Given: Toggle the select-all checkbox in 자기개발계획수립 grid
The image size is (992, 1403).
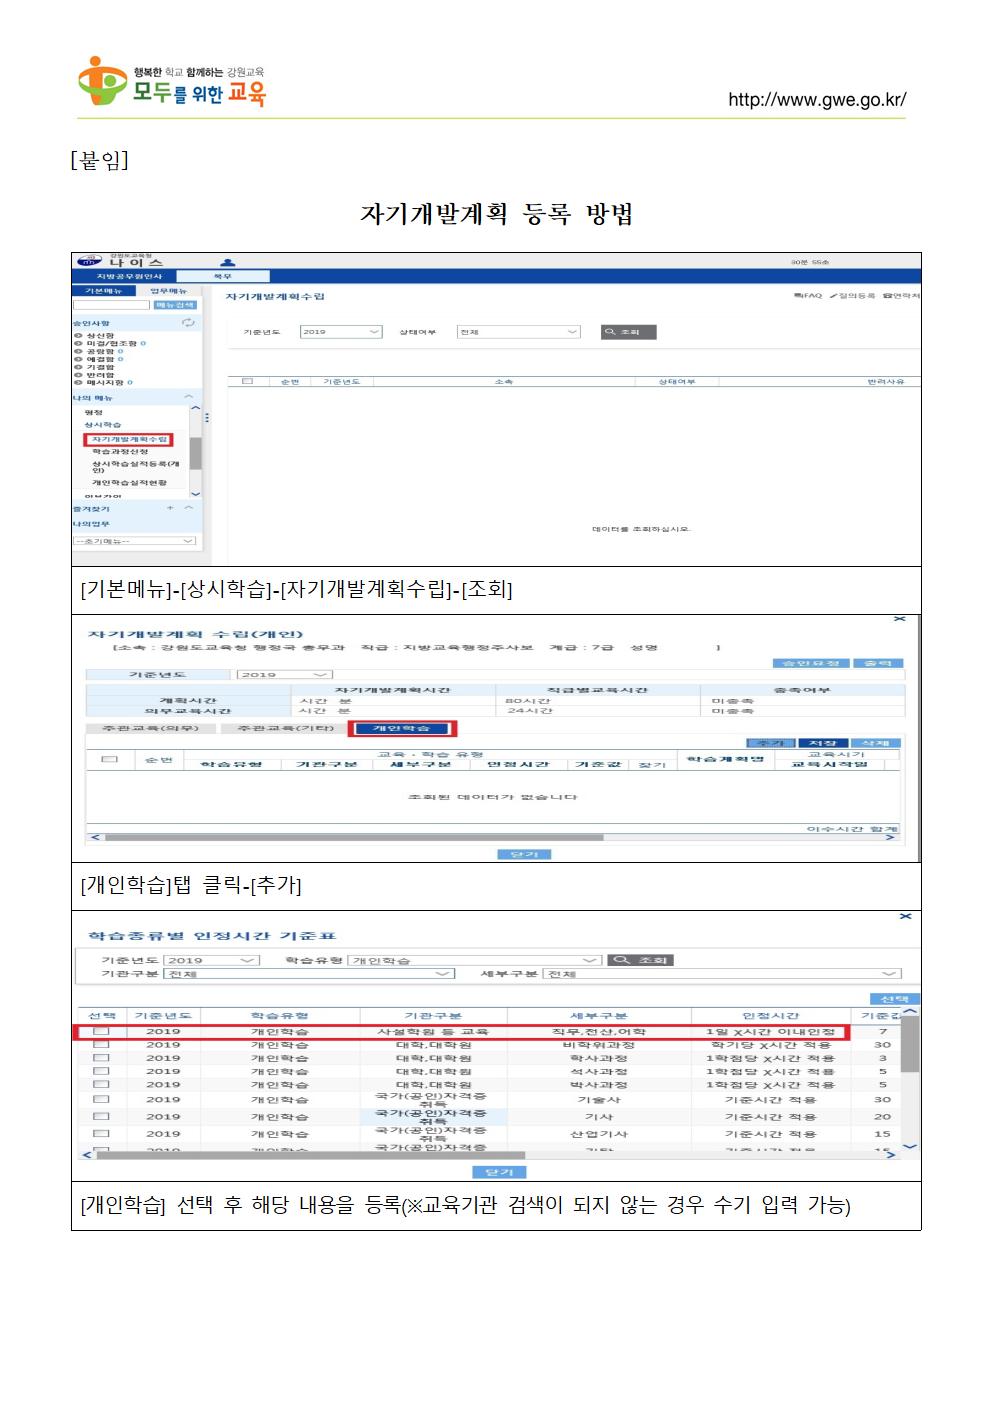Looking at the screenshot, I should coord(248,381).
